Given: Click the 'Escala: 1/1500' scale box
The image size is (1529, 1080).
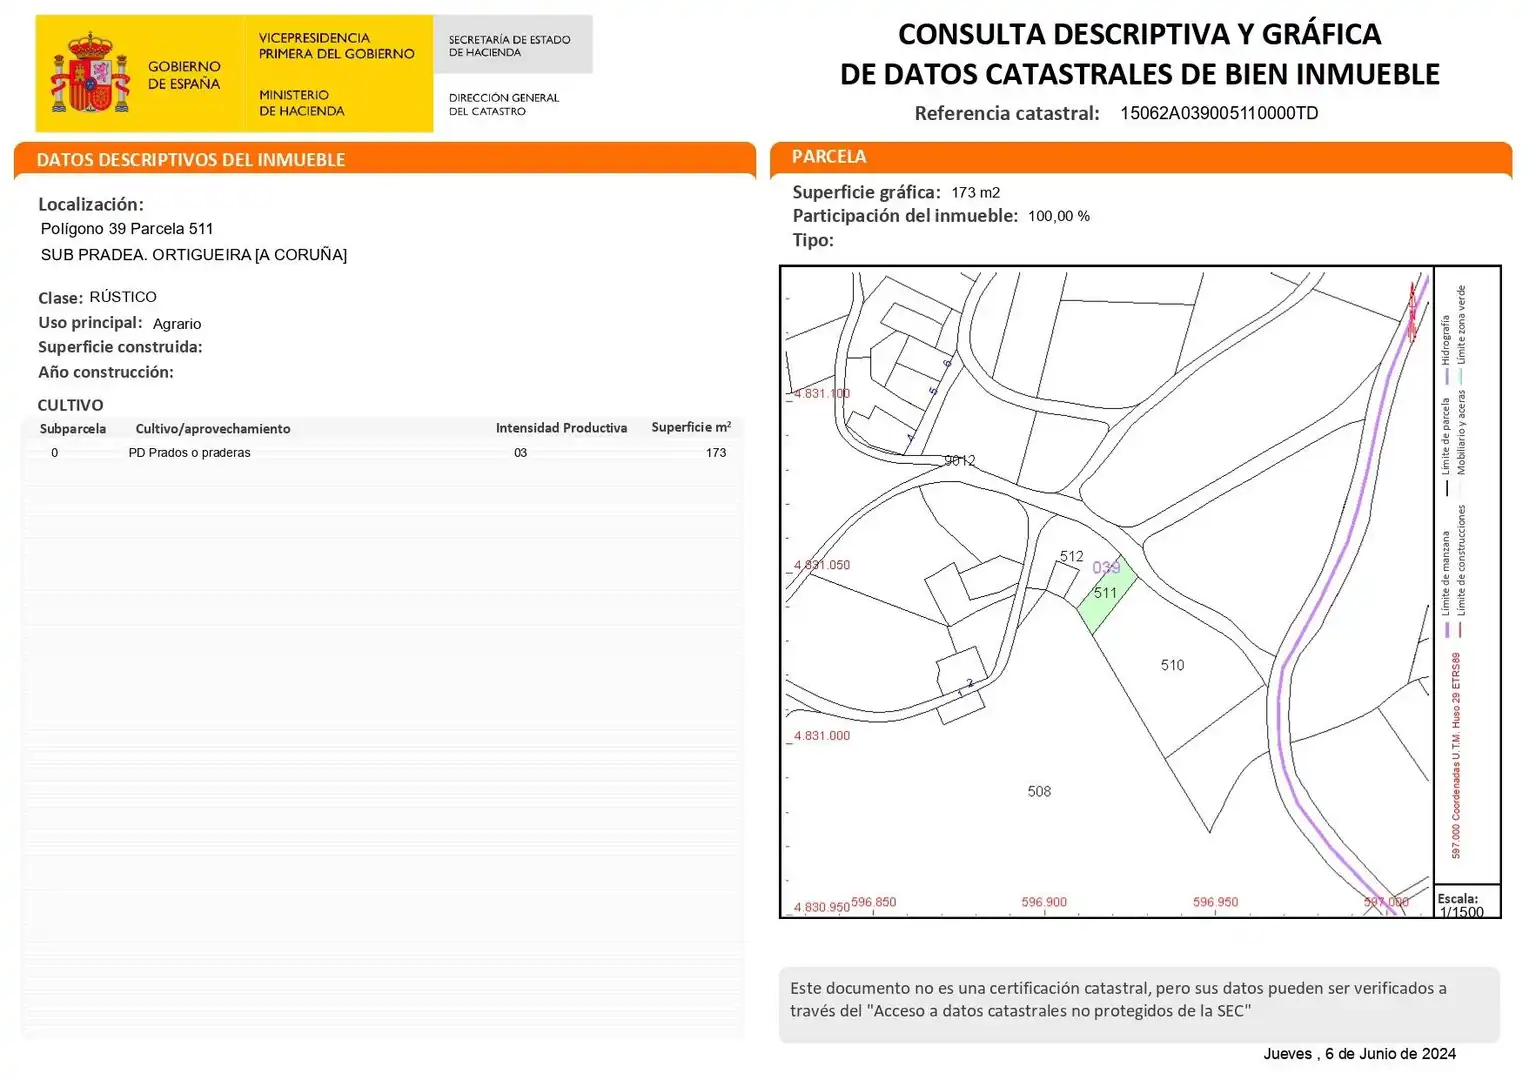Looking at the screenshot, I should coord(1467,903).
